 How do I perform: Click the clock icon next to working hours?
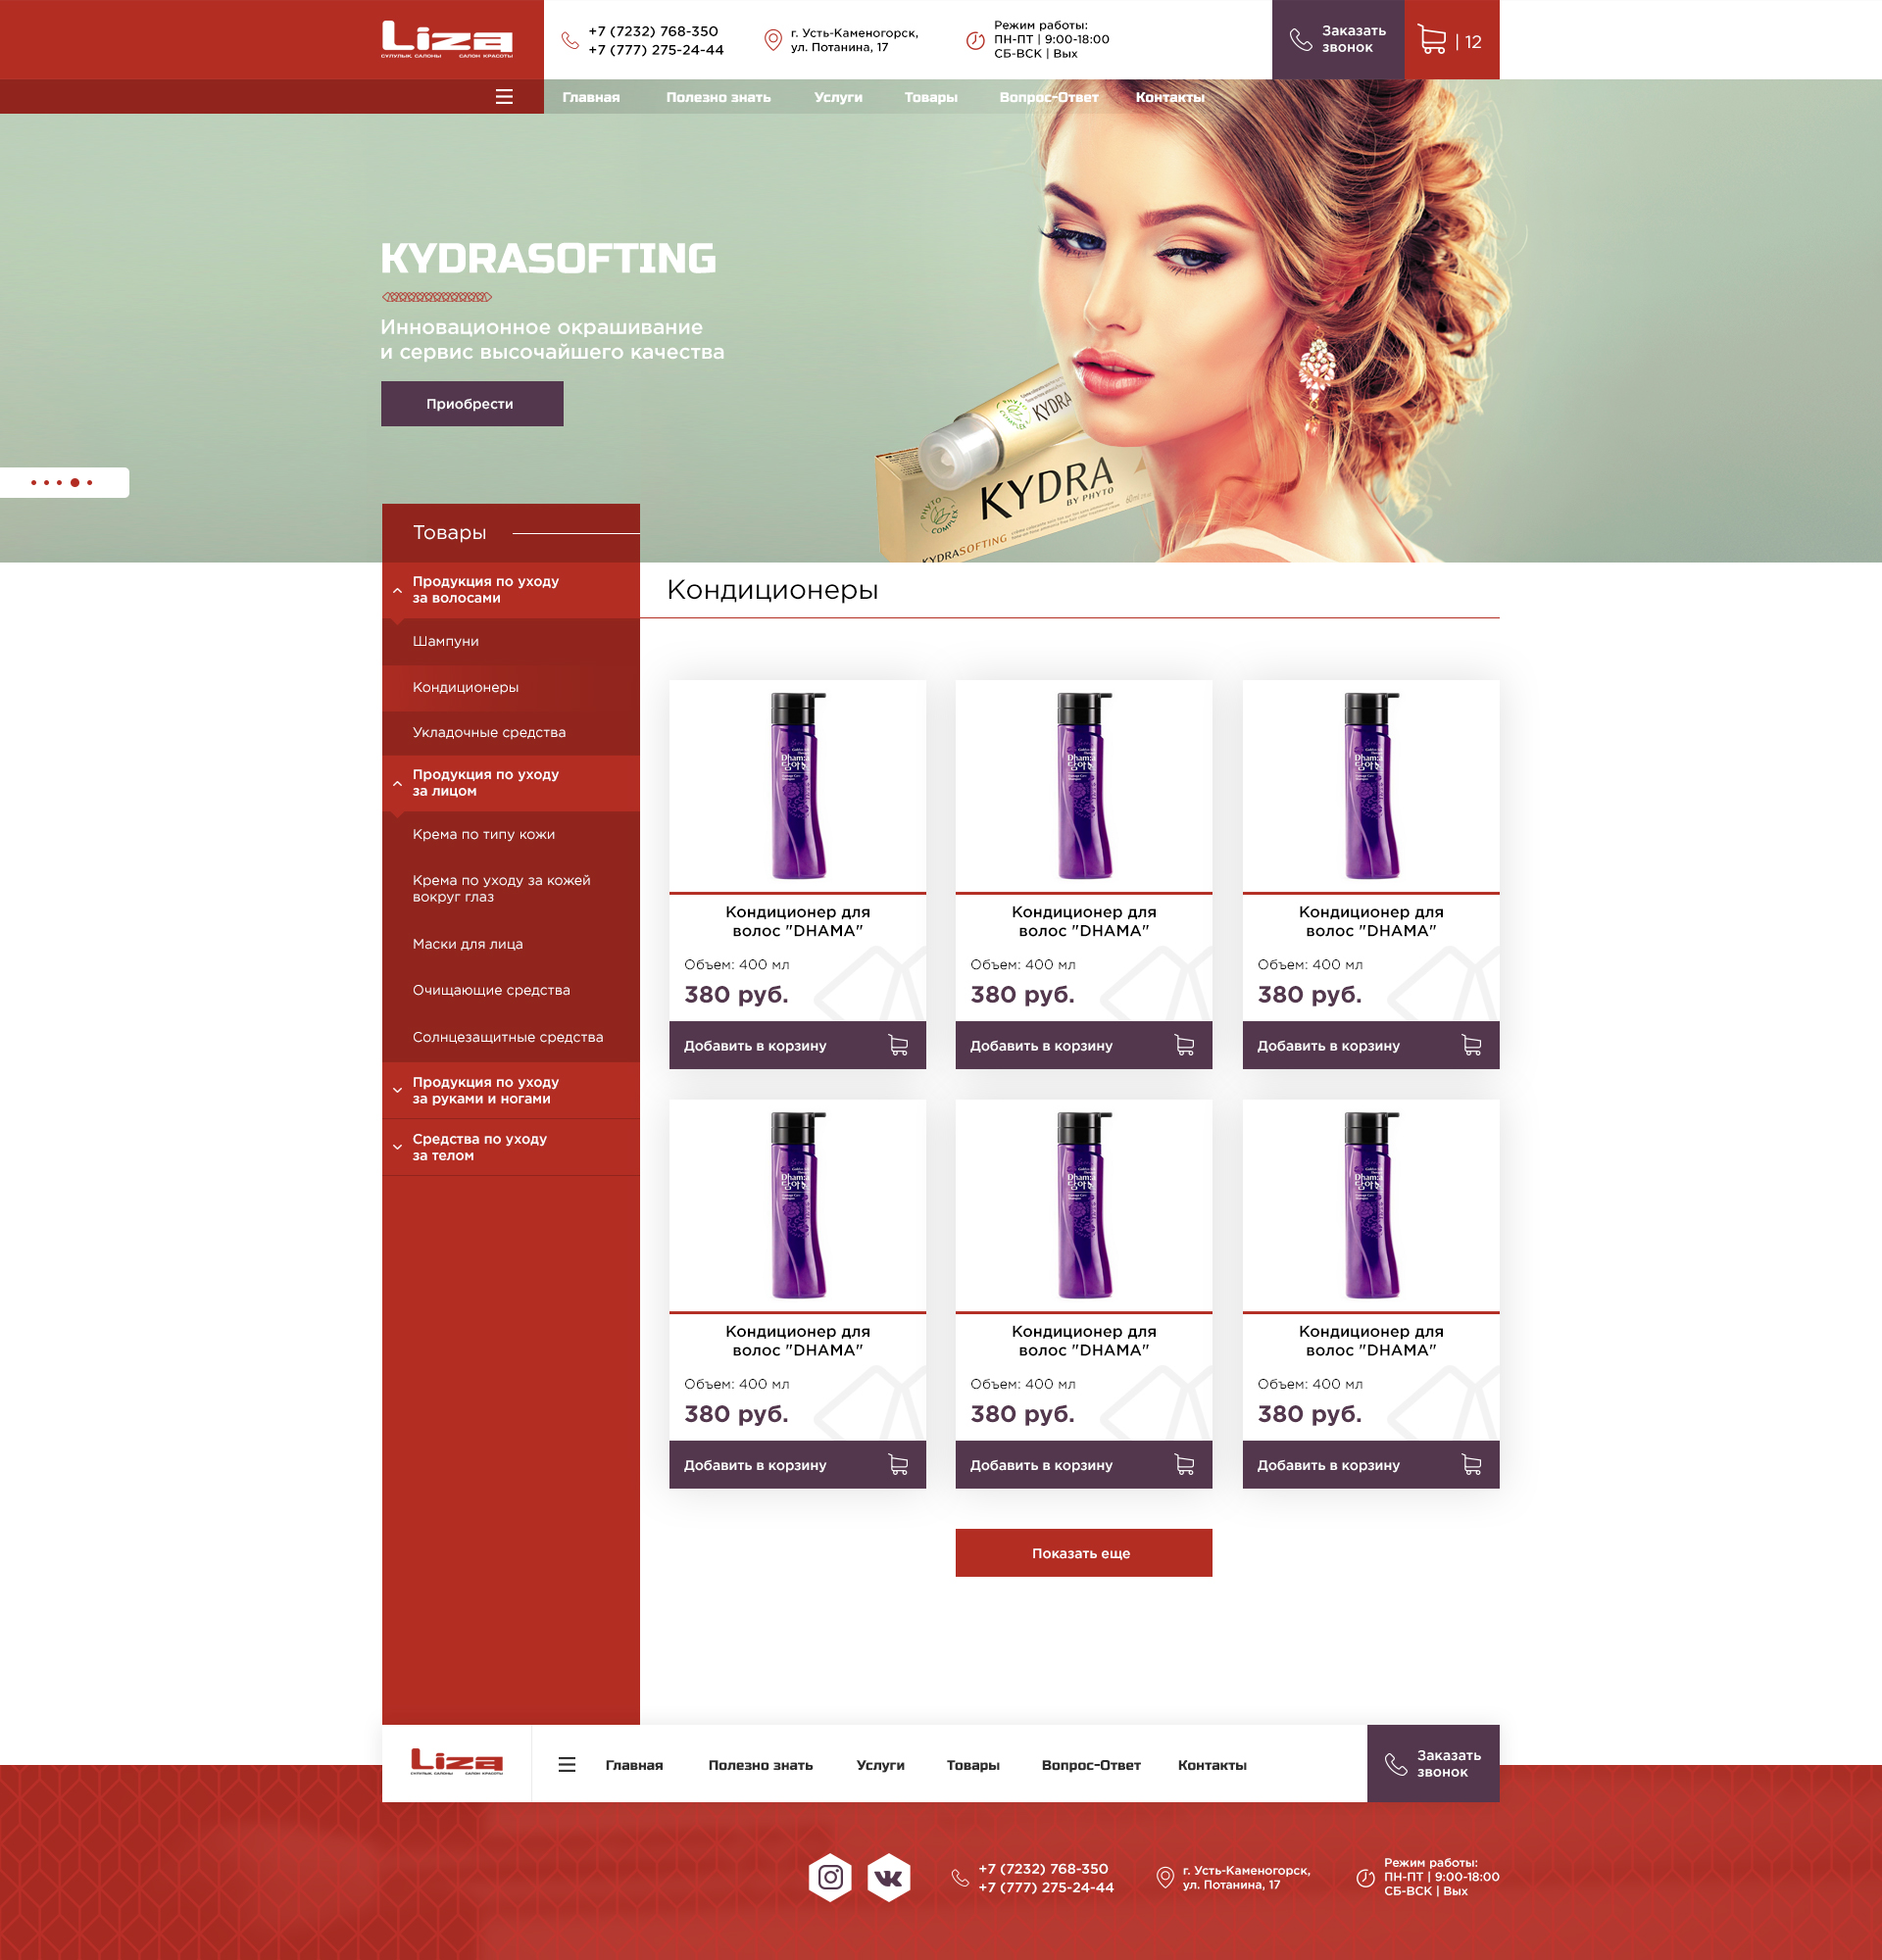(975, 40)
